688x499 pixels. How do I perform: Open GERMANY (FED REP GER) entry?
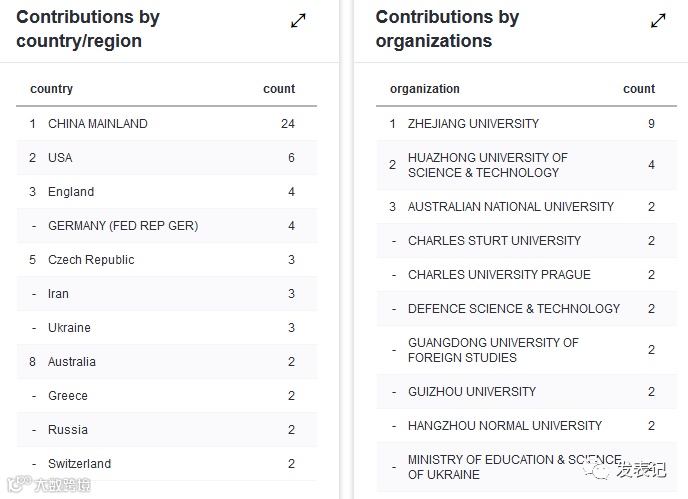pyautogui.click(x=123, y=226)
